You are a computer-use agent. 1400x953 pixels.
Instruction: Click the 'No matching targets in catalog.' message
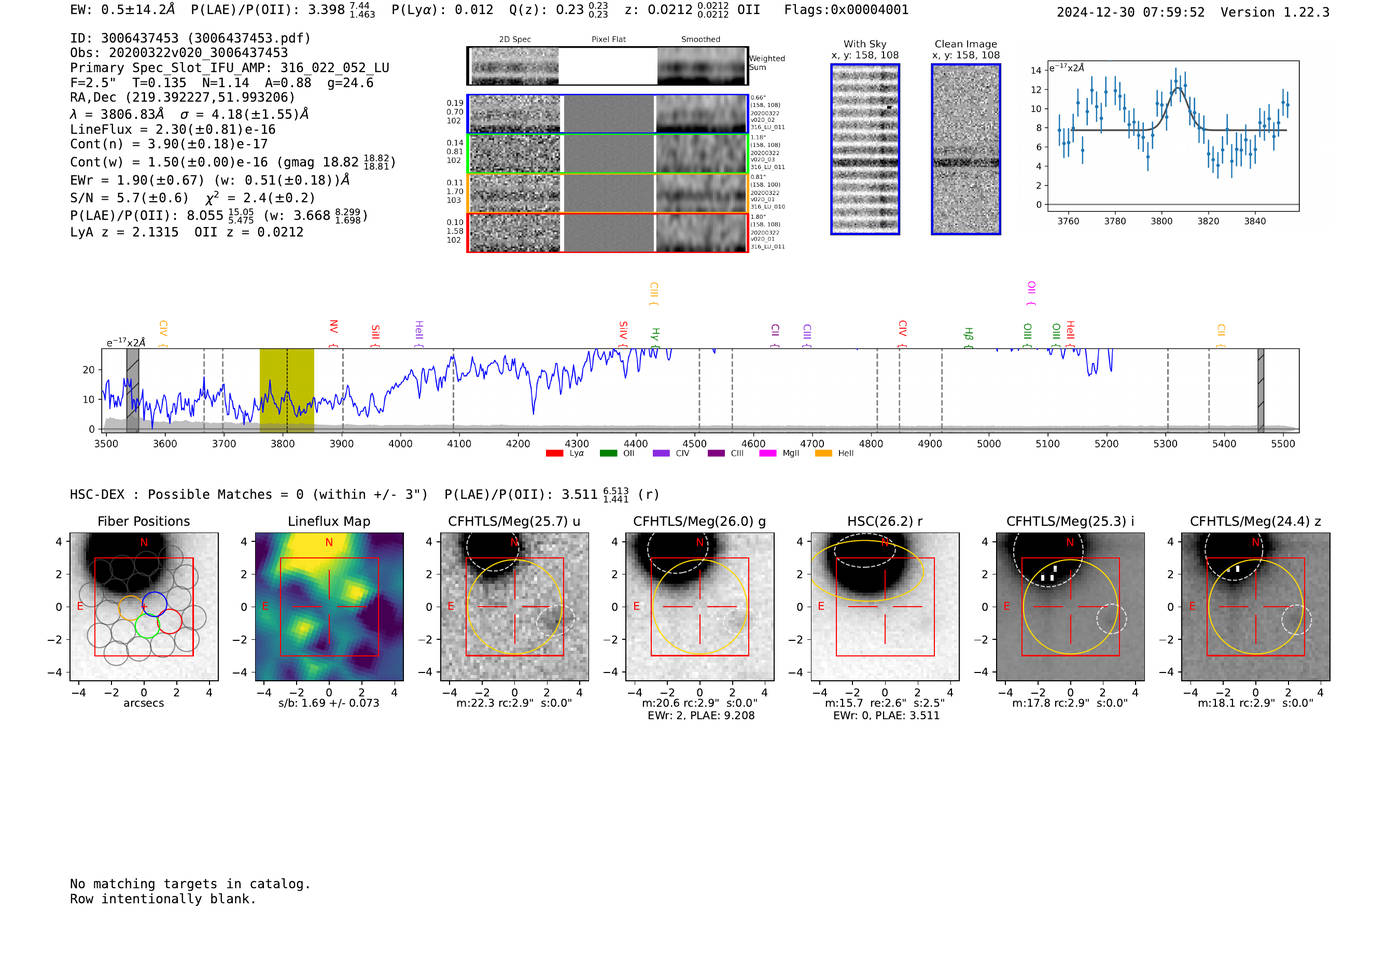tap(190, 884)
